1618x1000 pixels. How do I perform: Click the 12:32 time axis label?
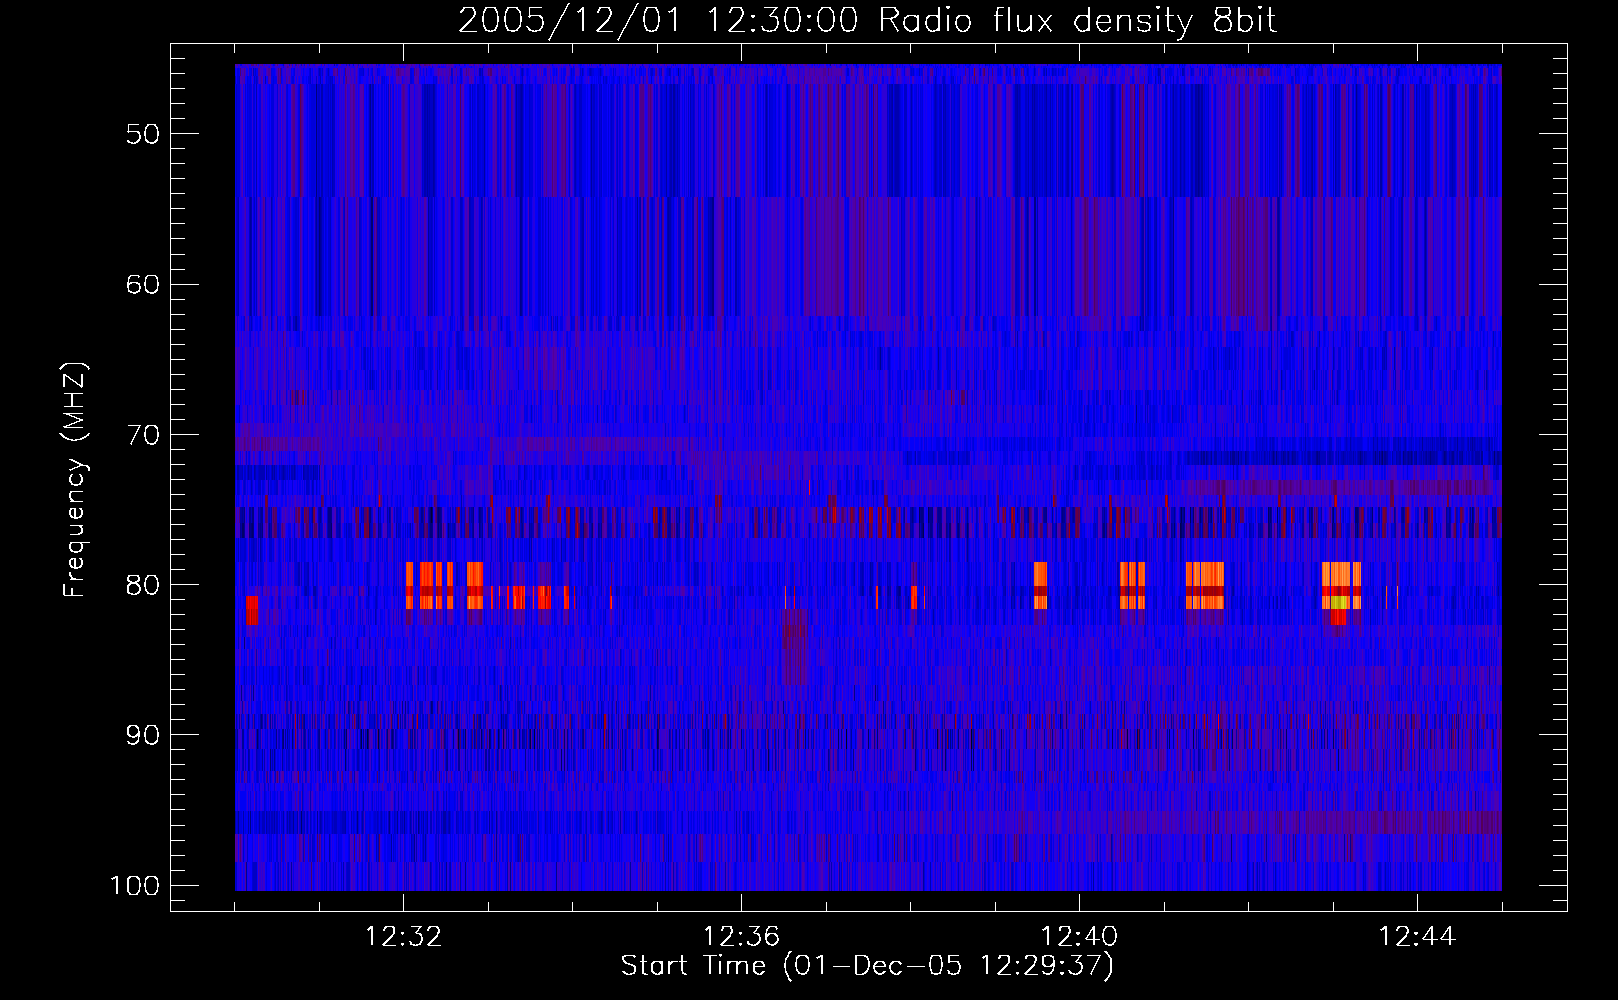(404, 937)
